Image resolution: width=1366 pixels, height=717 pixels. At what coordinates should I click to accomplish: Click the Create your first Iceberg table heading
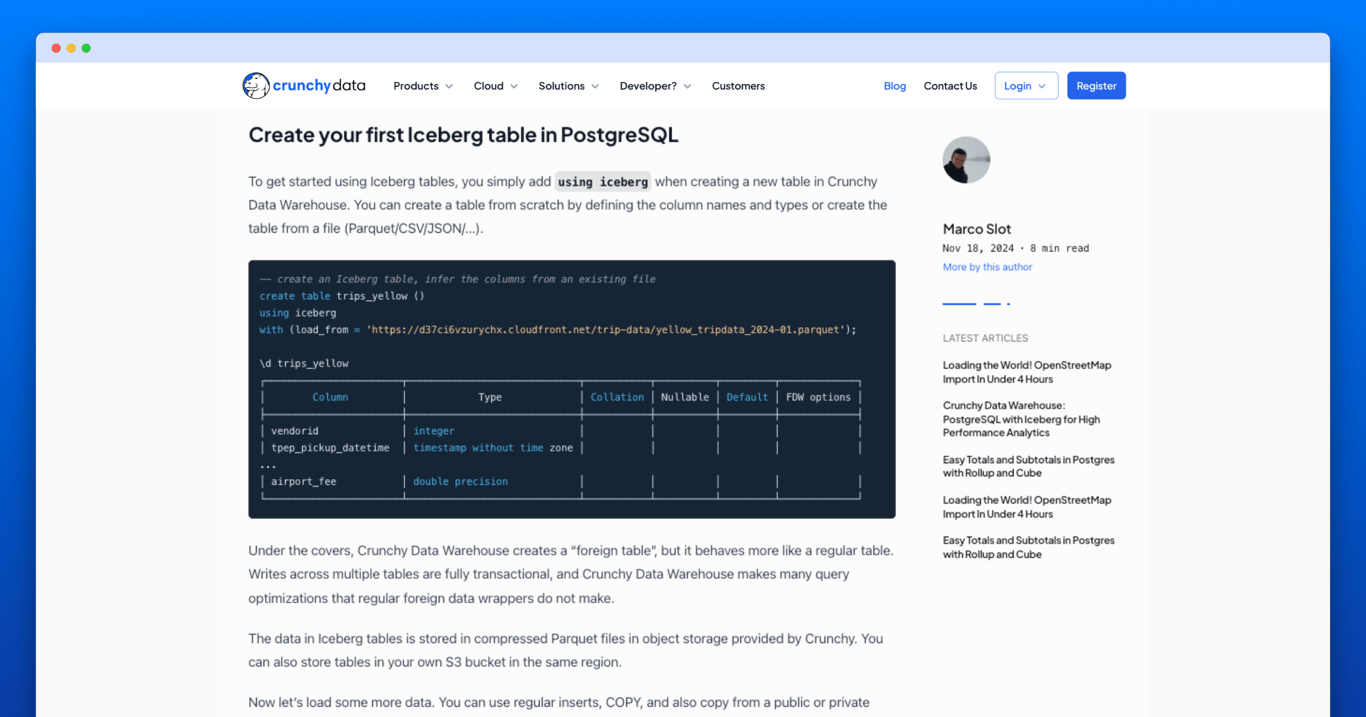(463, 134)
